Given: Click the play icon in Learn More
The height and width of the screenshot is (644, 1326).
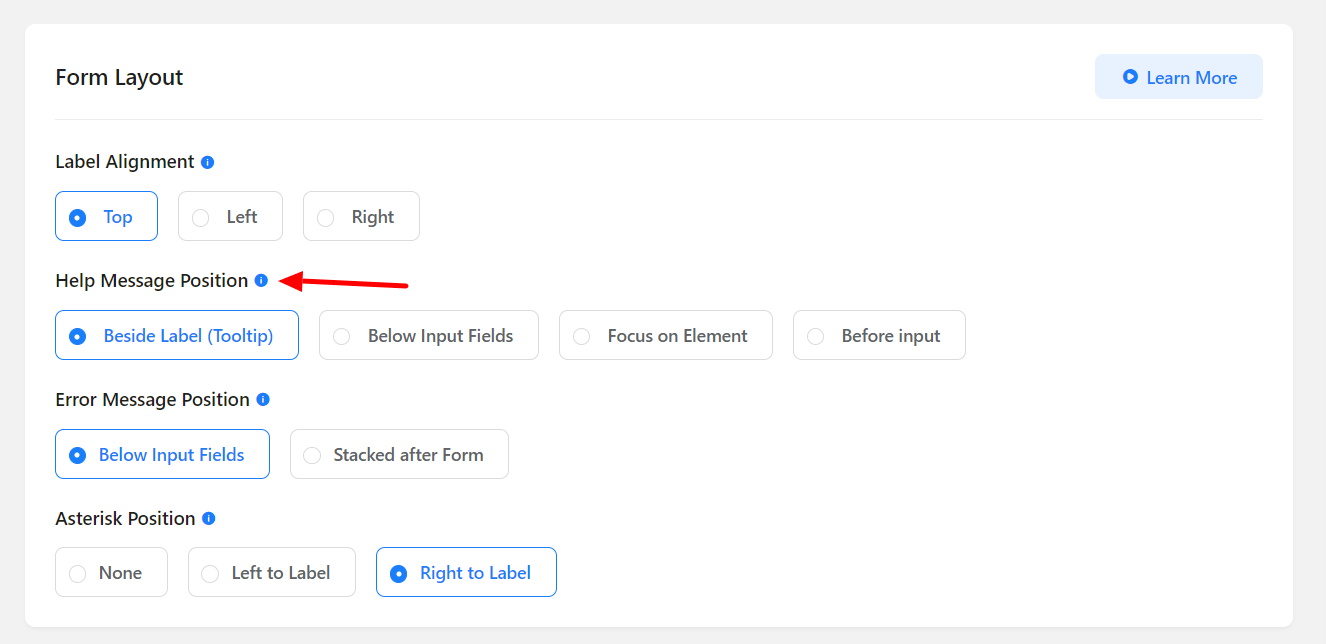Looking at the screenshot, I should pos(1130,77).
